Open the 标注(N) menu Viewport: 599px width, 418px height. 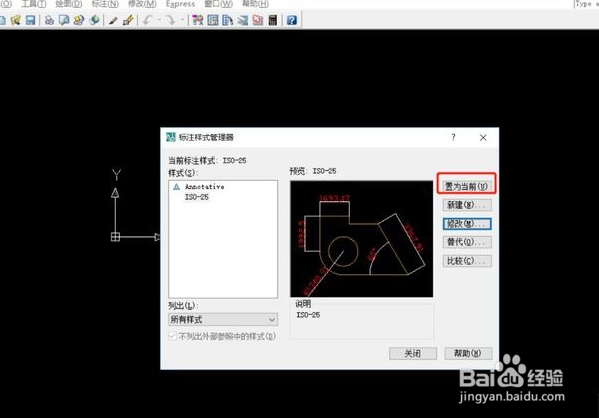(x=105, y=4)
